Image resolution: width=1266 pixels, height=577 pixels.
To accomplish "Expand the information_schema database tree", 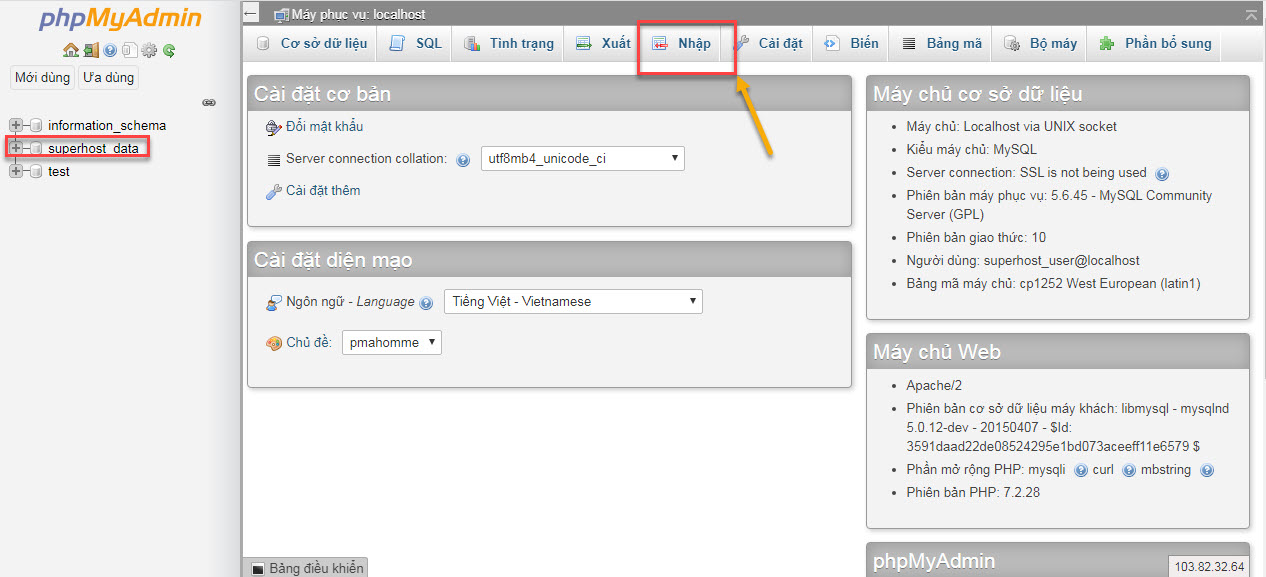I will pyautogui.click(x=16, y=125).
